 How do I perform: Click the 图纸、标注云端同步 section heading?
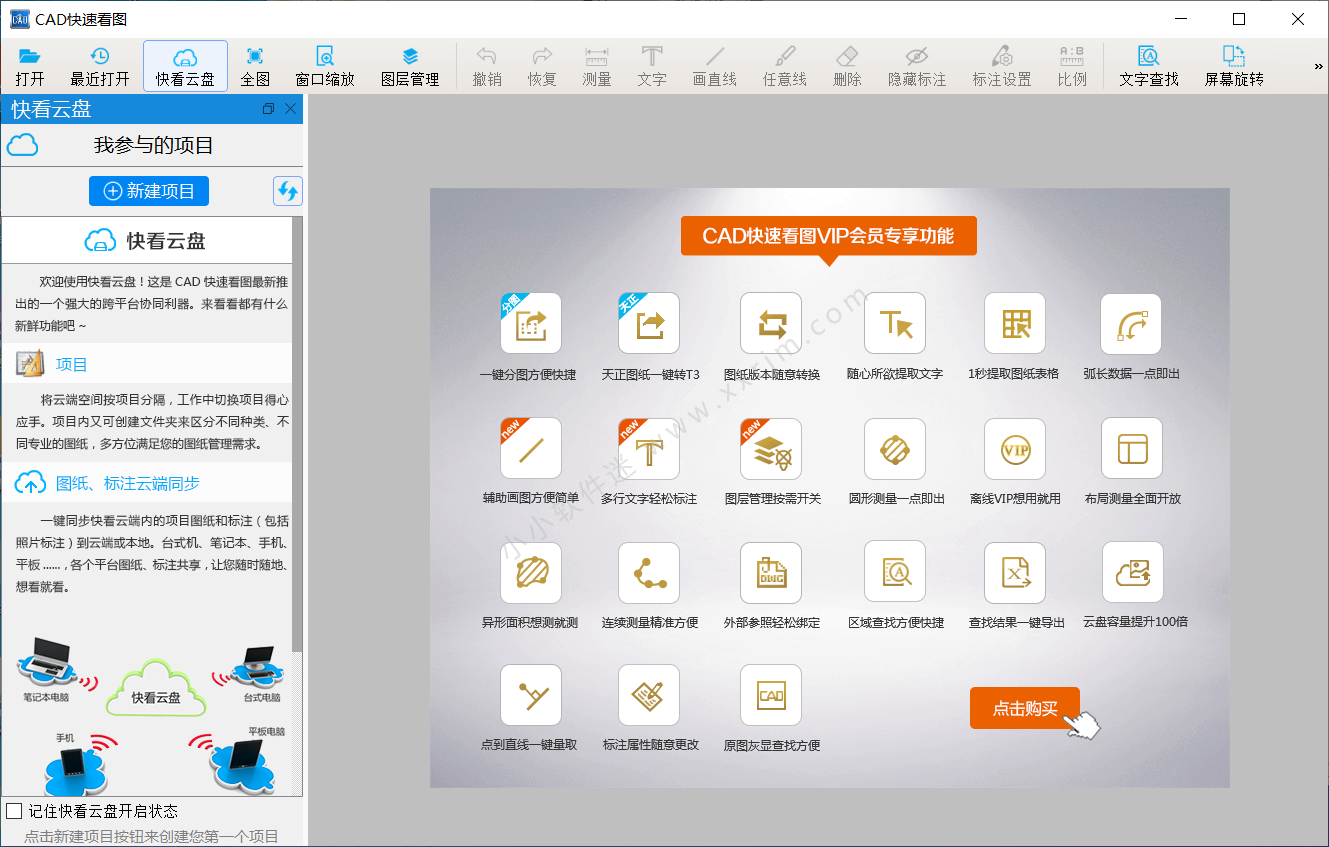(128, 483)
